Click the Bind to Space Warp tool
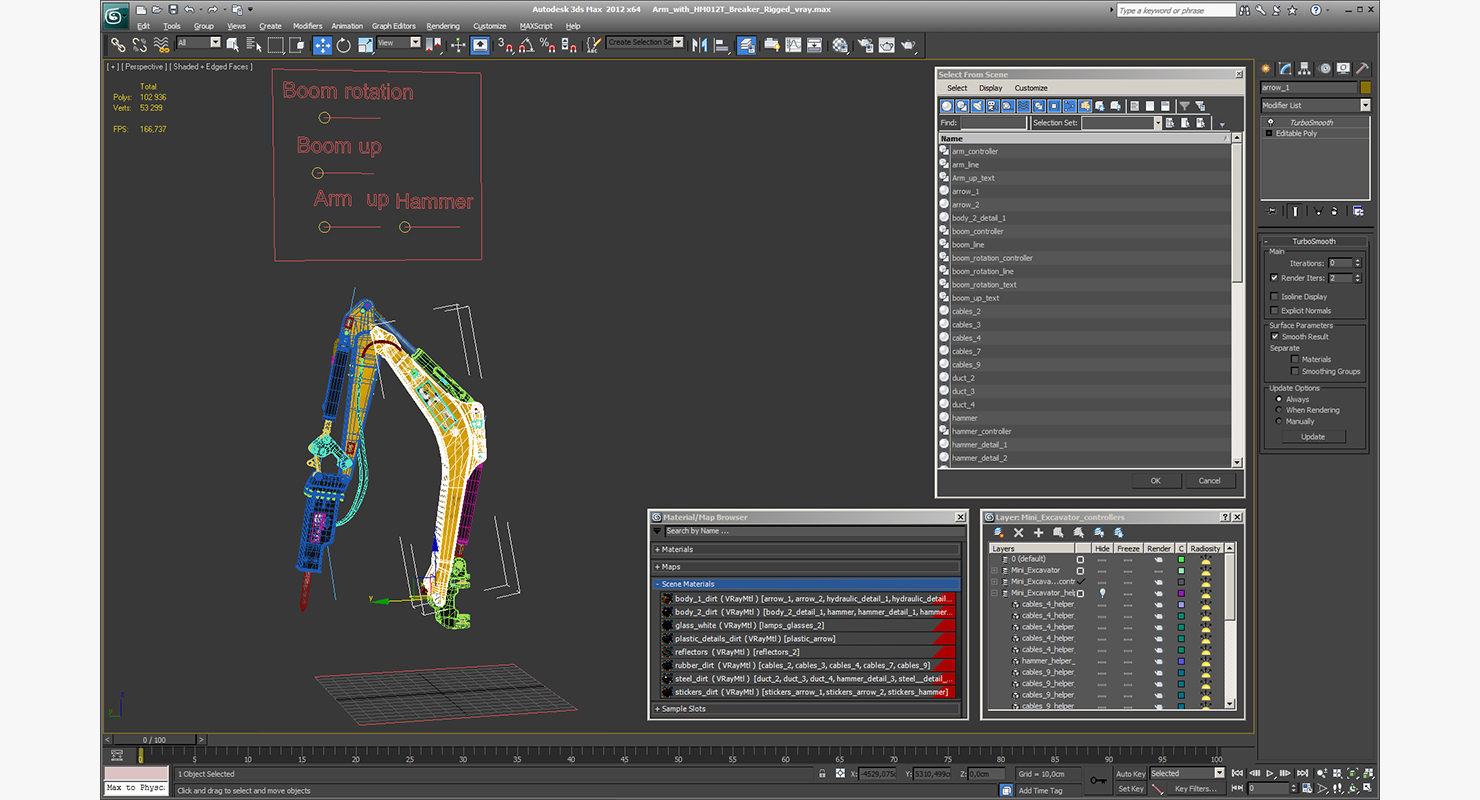This screenshot has height=800, width=1480. (x=160, y=45)
